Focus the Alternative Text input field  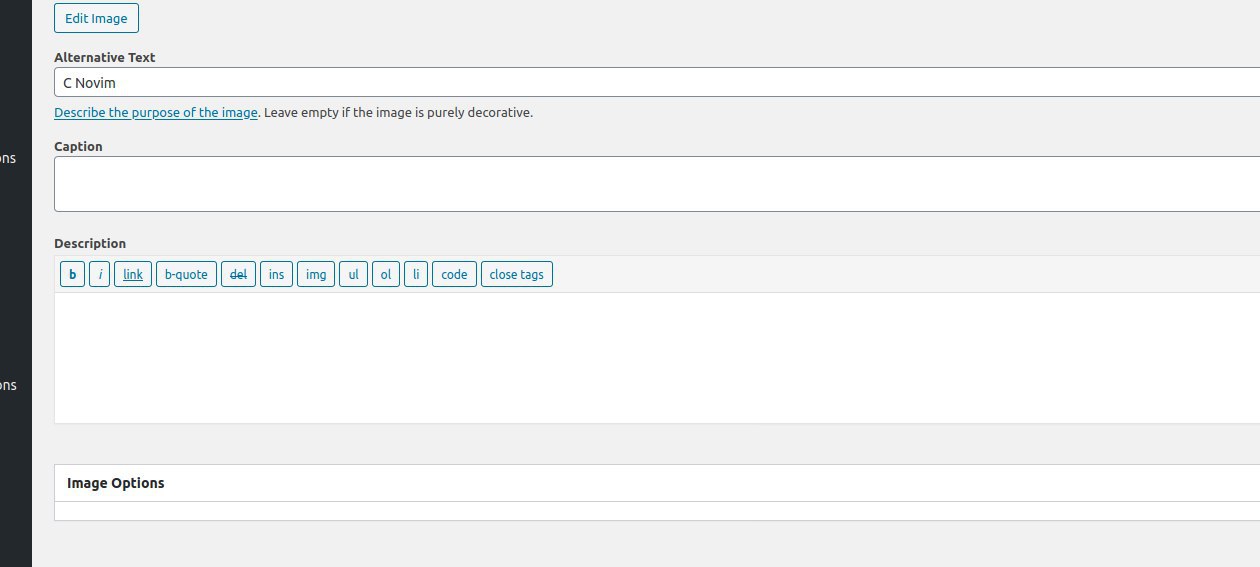point(650,83)
